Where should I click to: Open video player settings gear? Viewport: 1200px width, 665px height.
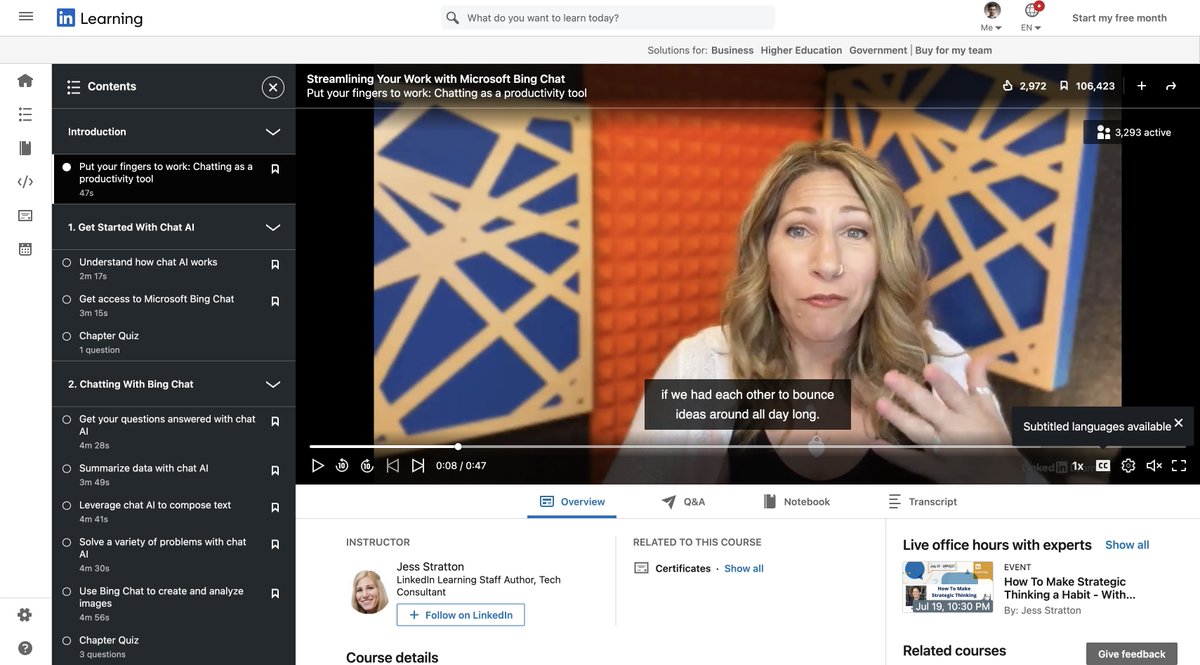1128,465
